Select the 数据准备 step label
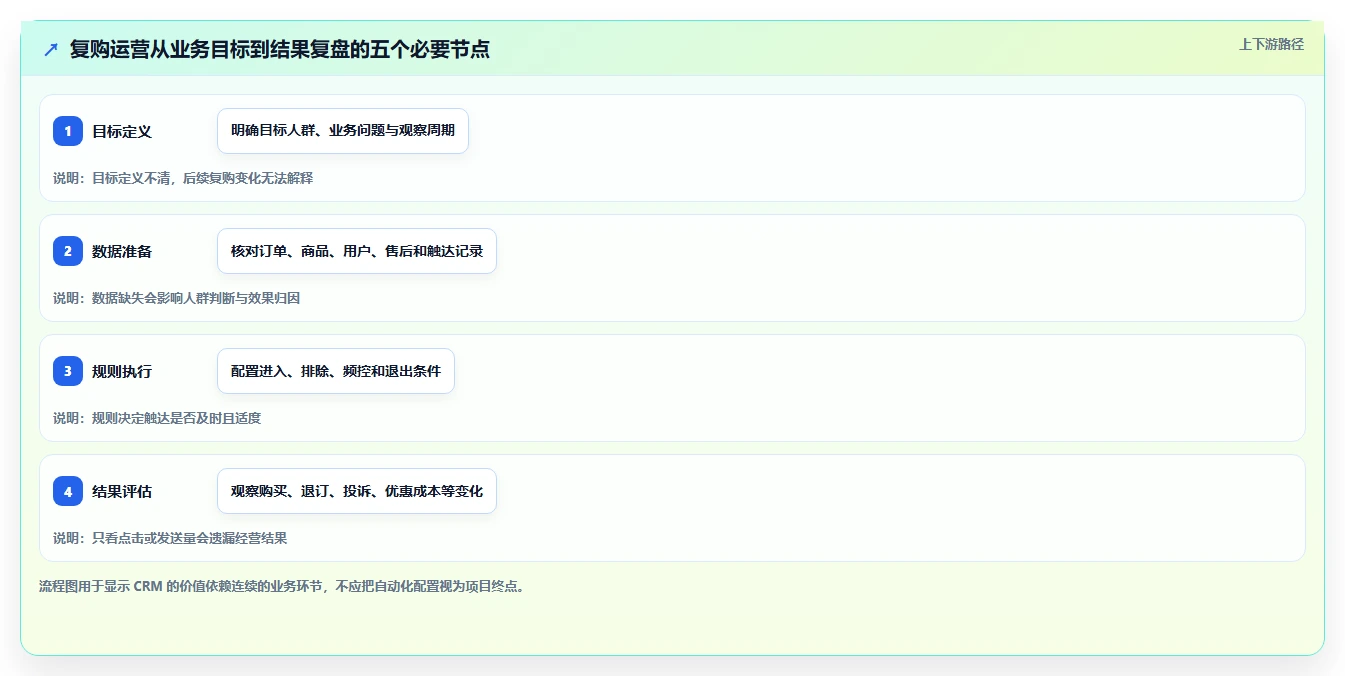This screenshot has height=676, width=1345. coord(122,251)
